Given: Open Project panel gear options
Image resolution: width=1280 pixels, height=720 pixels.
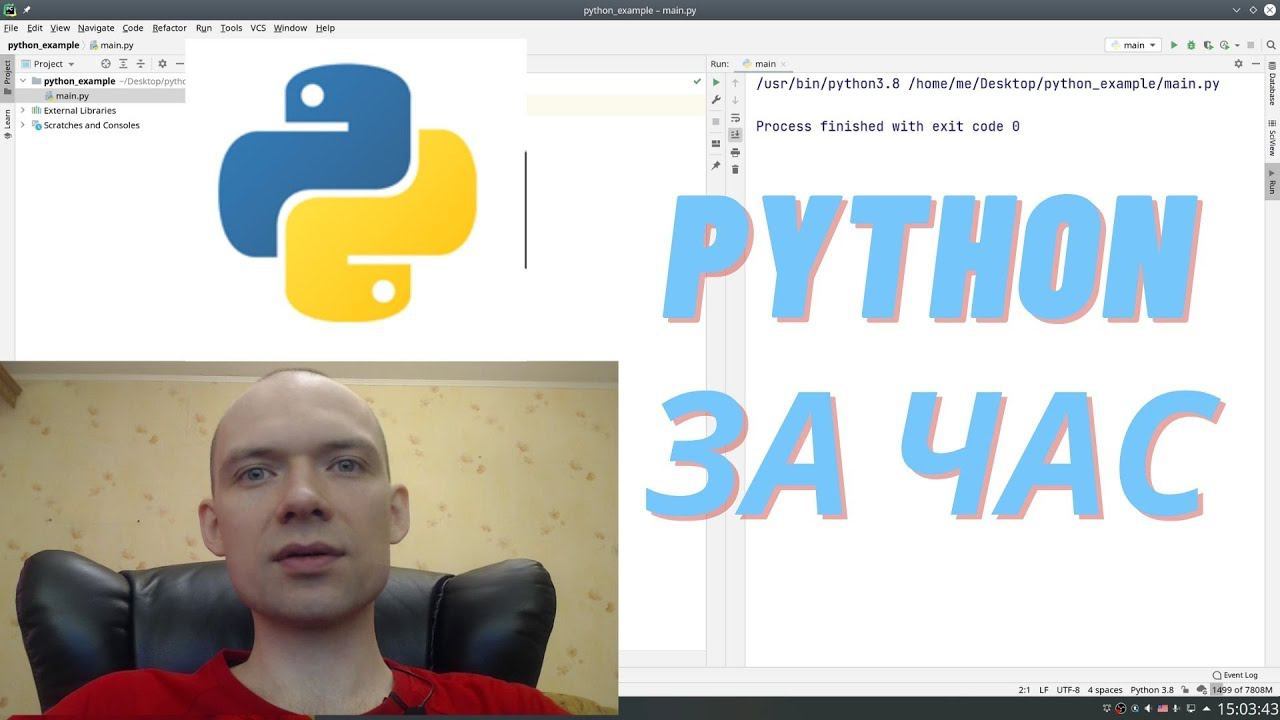Looking at the screenshot, I should (x=162, y=64).
